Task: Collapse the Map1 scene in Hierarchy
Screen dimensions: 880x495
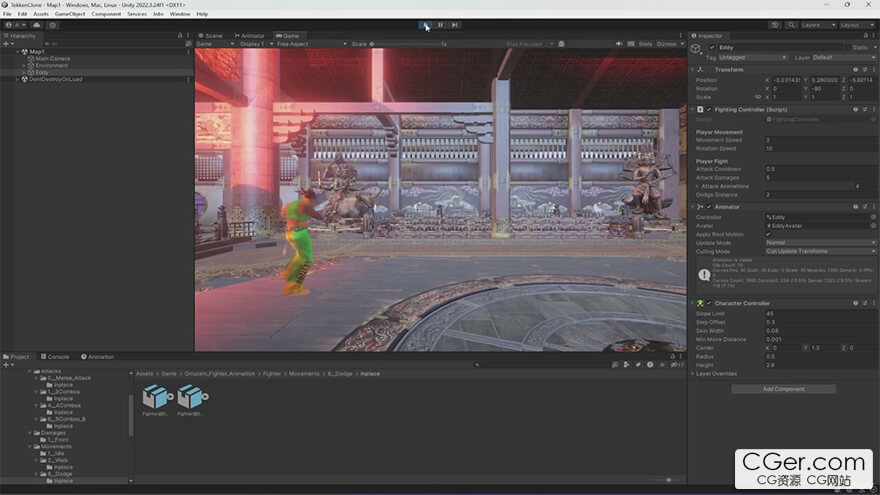Action: 17,52
